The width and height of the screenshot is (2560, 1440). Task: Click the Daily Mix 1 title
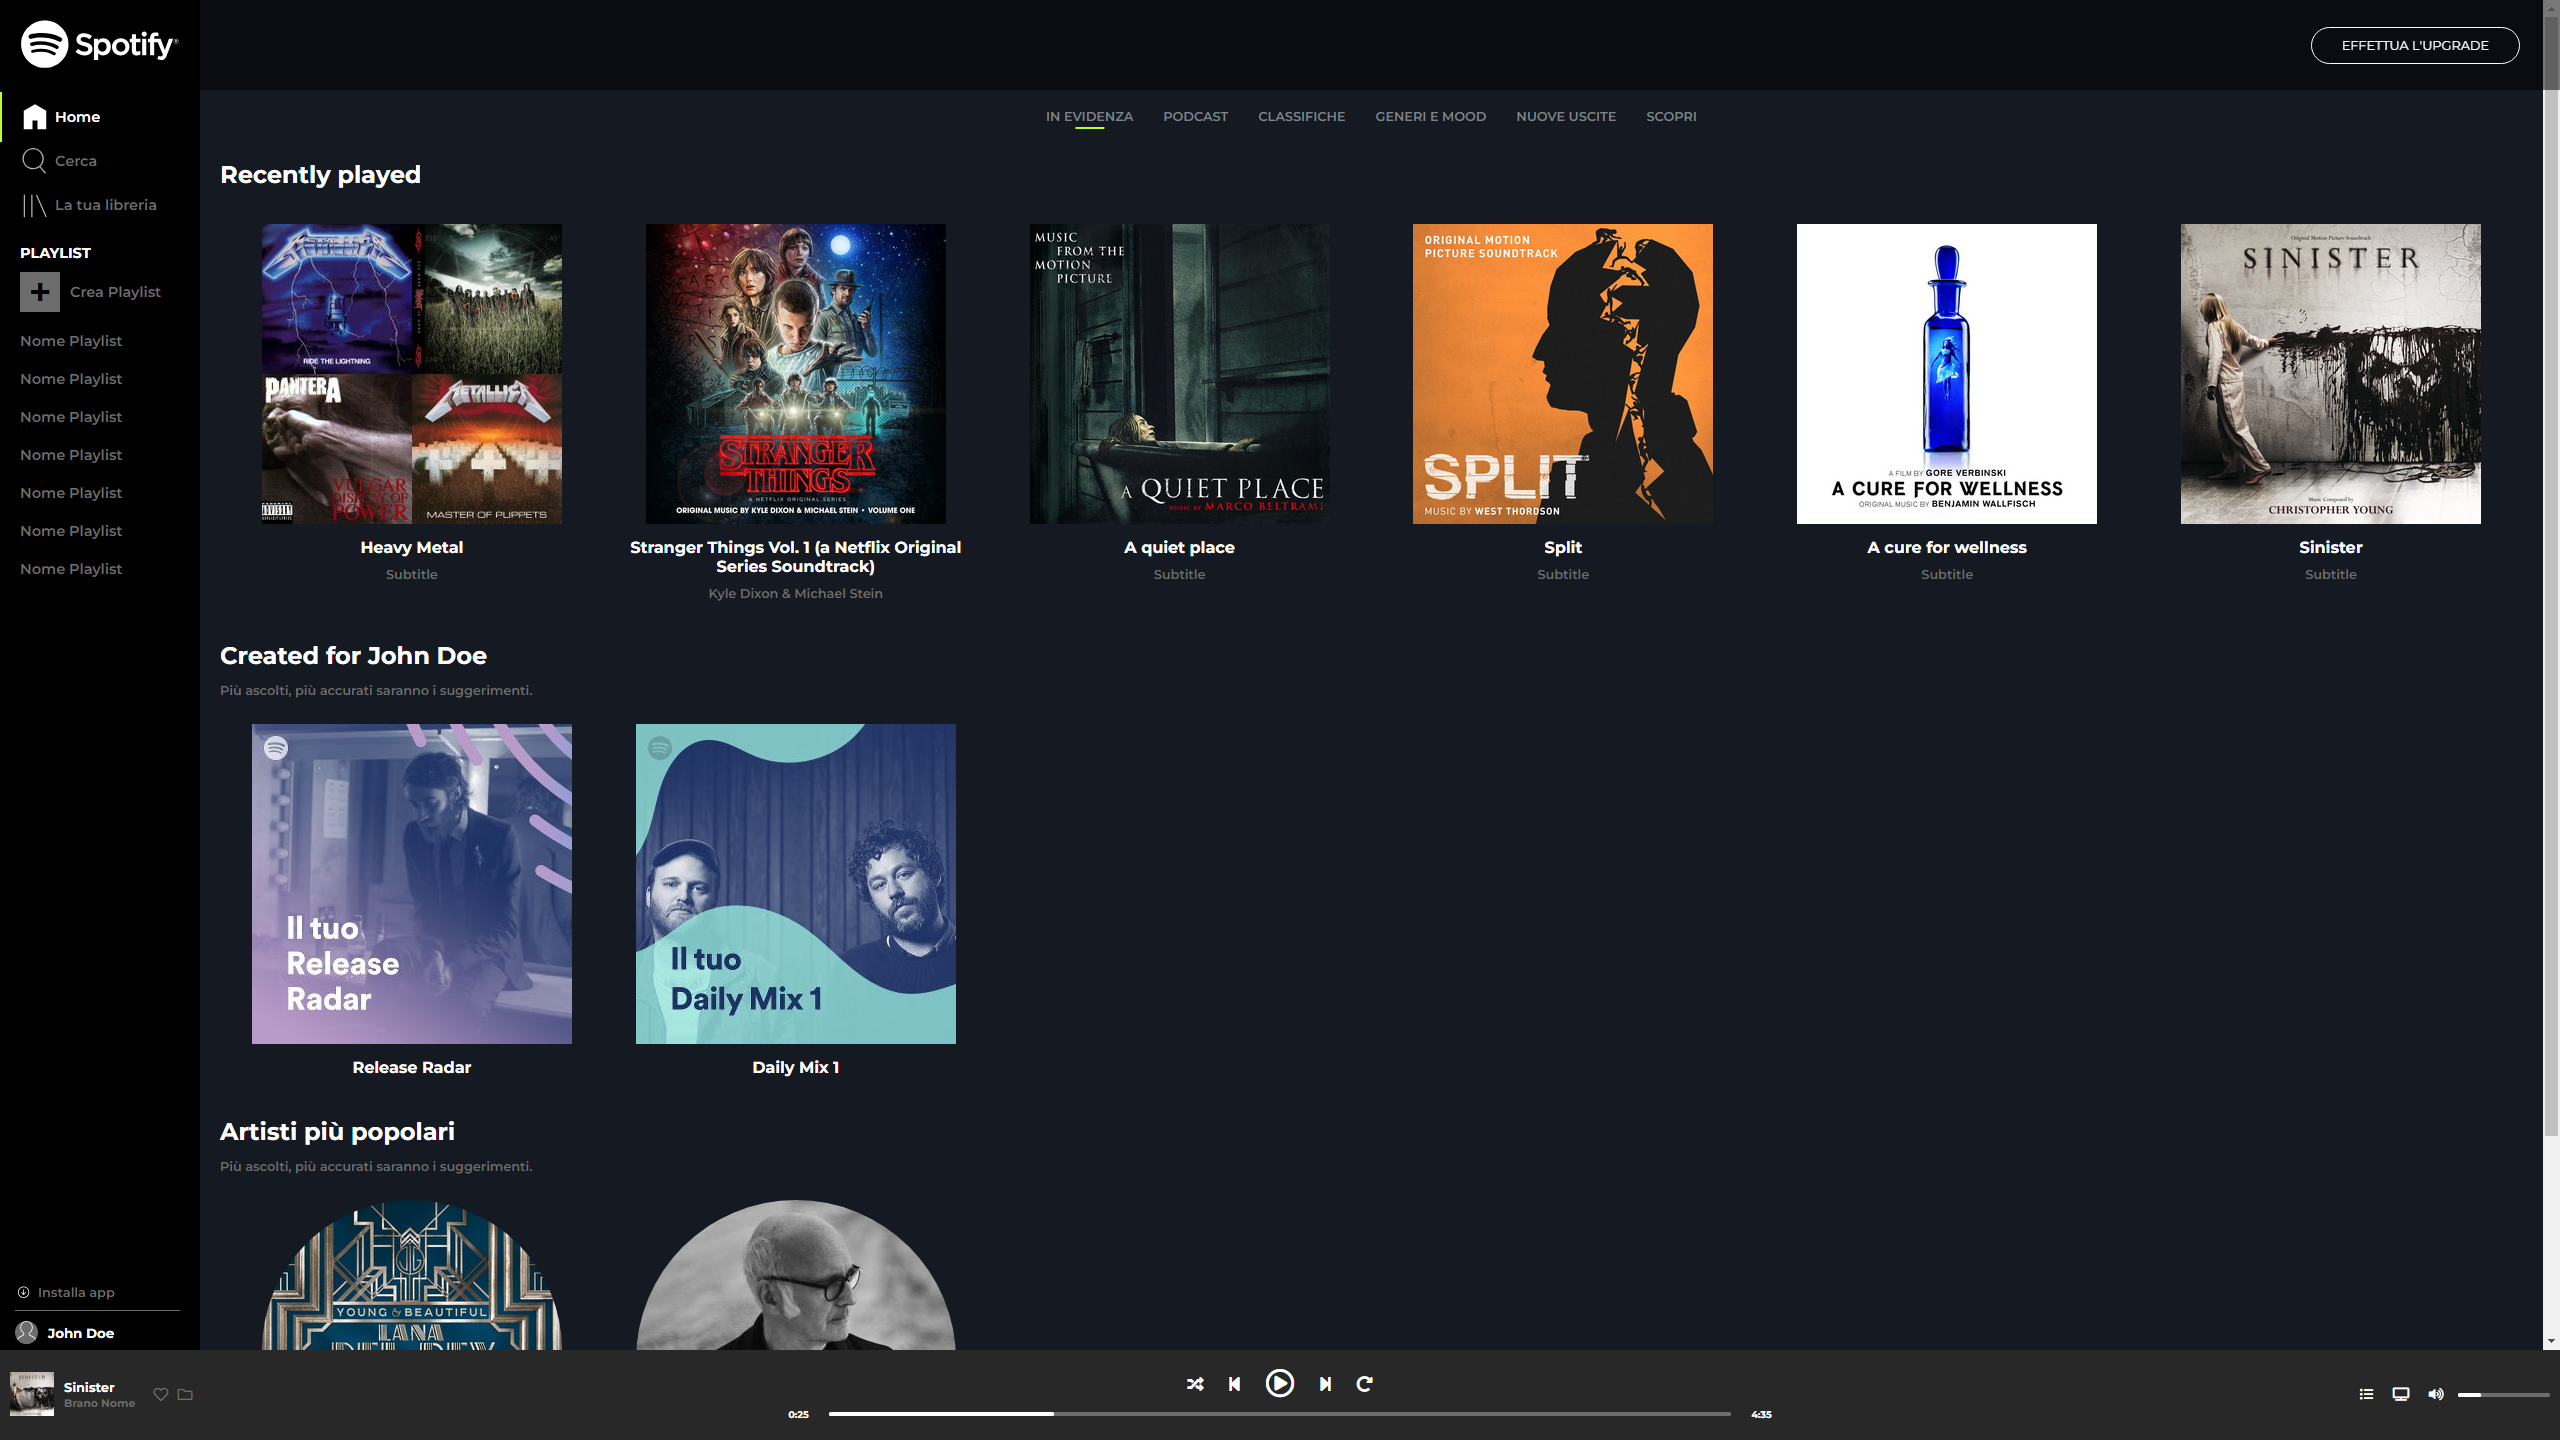coord(796,1067)
